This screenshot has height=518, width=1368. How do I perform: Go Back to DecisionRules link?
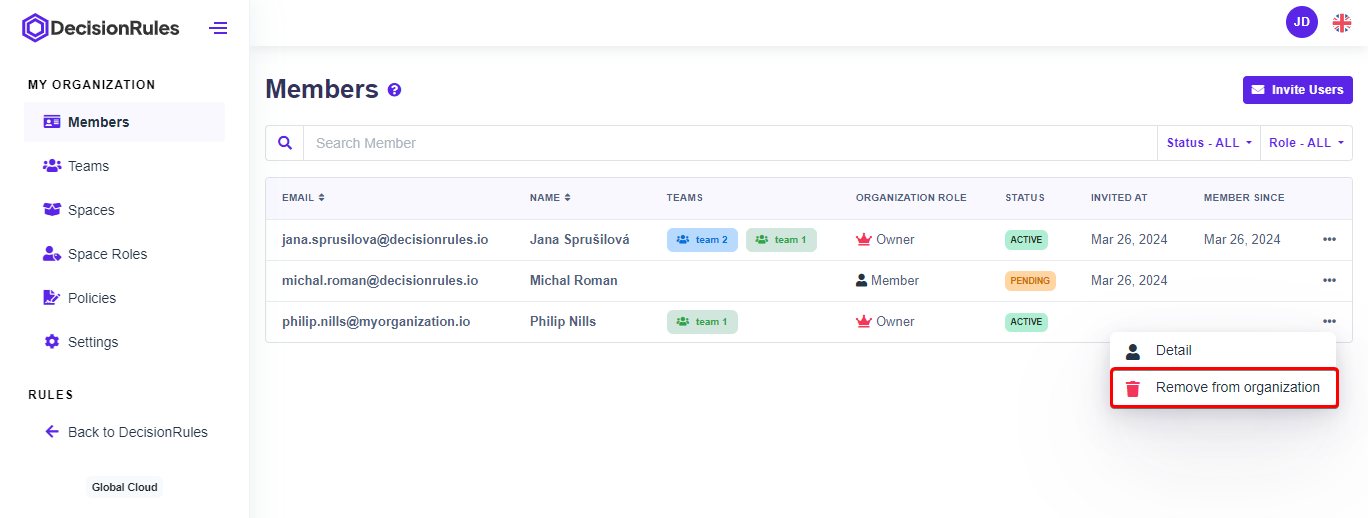pyautogui.click(x=137, y=432)
